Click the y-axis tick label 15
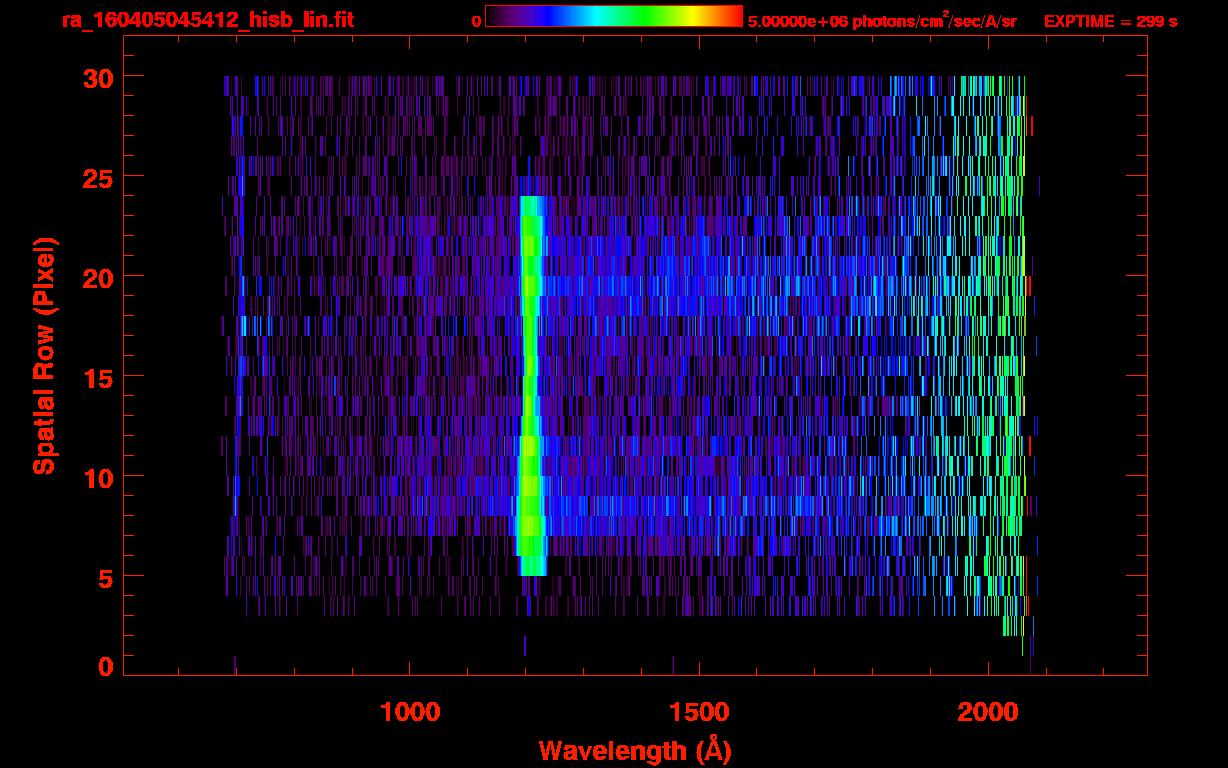Image resolution: width=1228 pixels, height=768 pixels. pyautogui.click(x=98, y=377)
